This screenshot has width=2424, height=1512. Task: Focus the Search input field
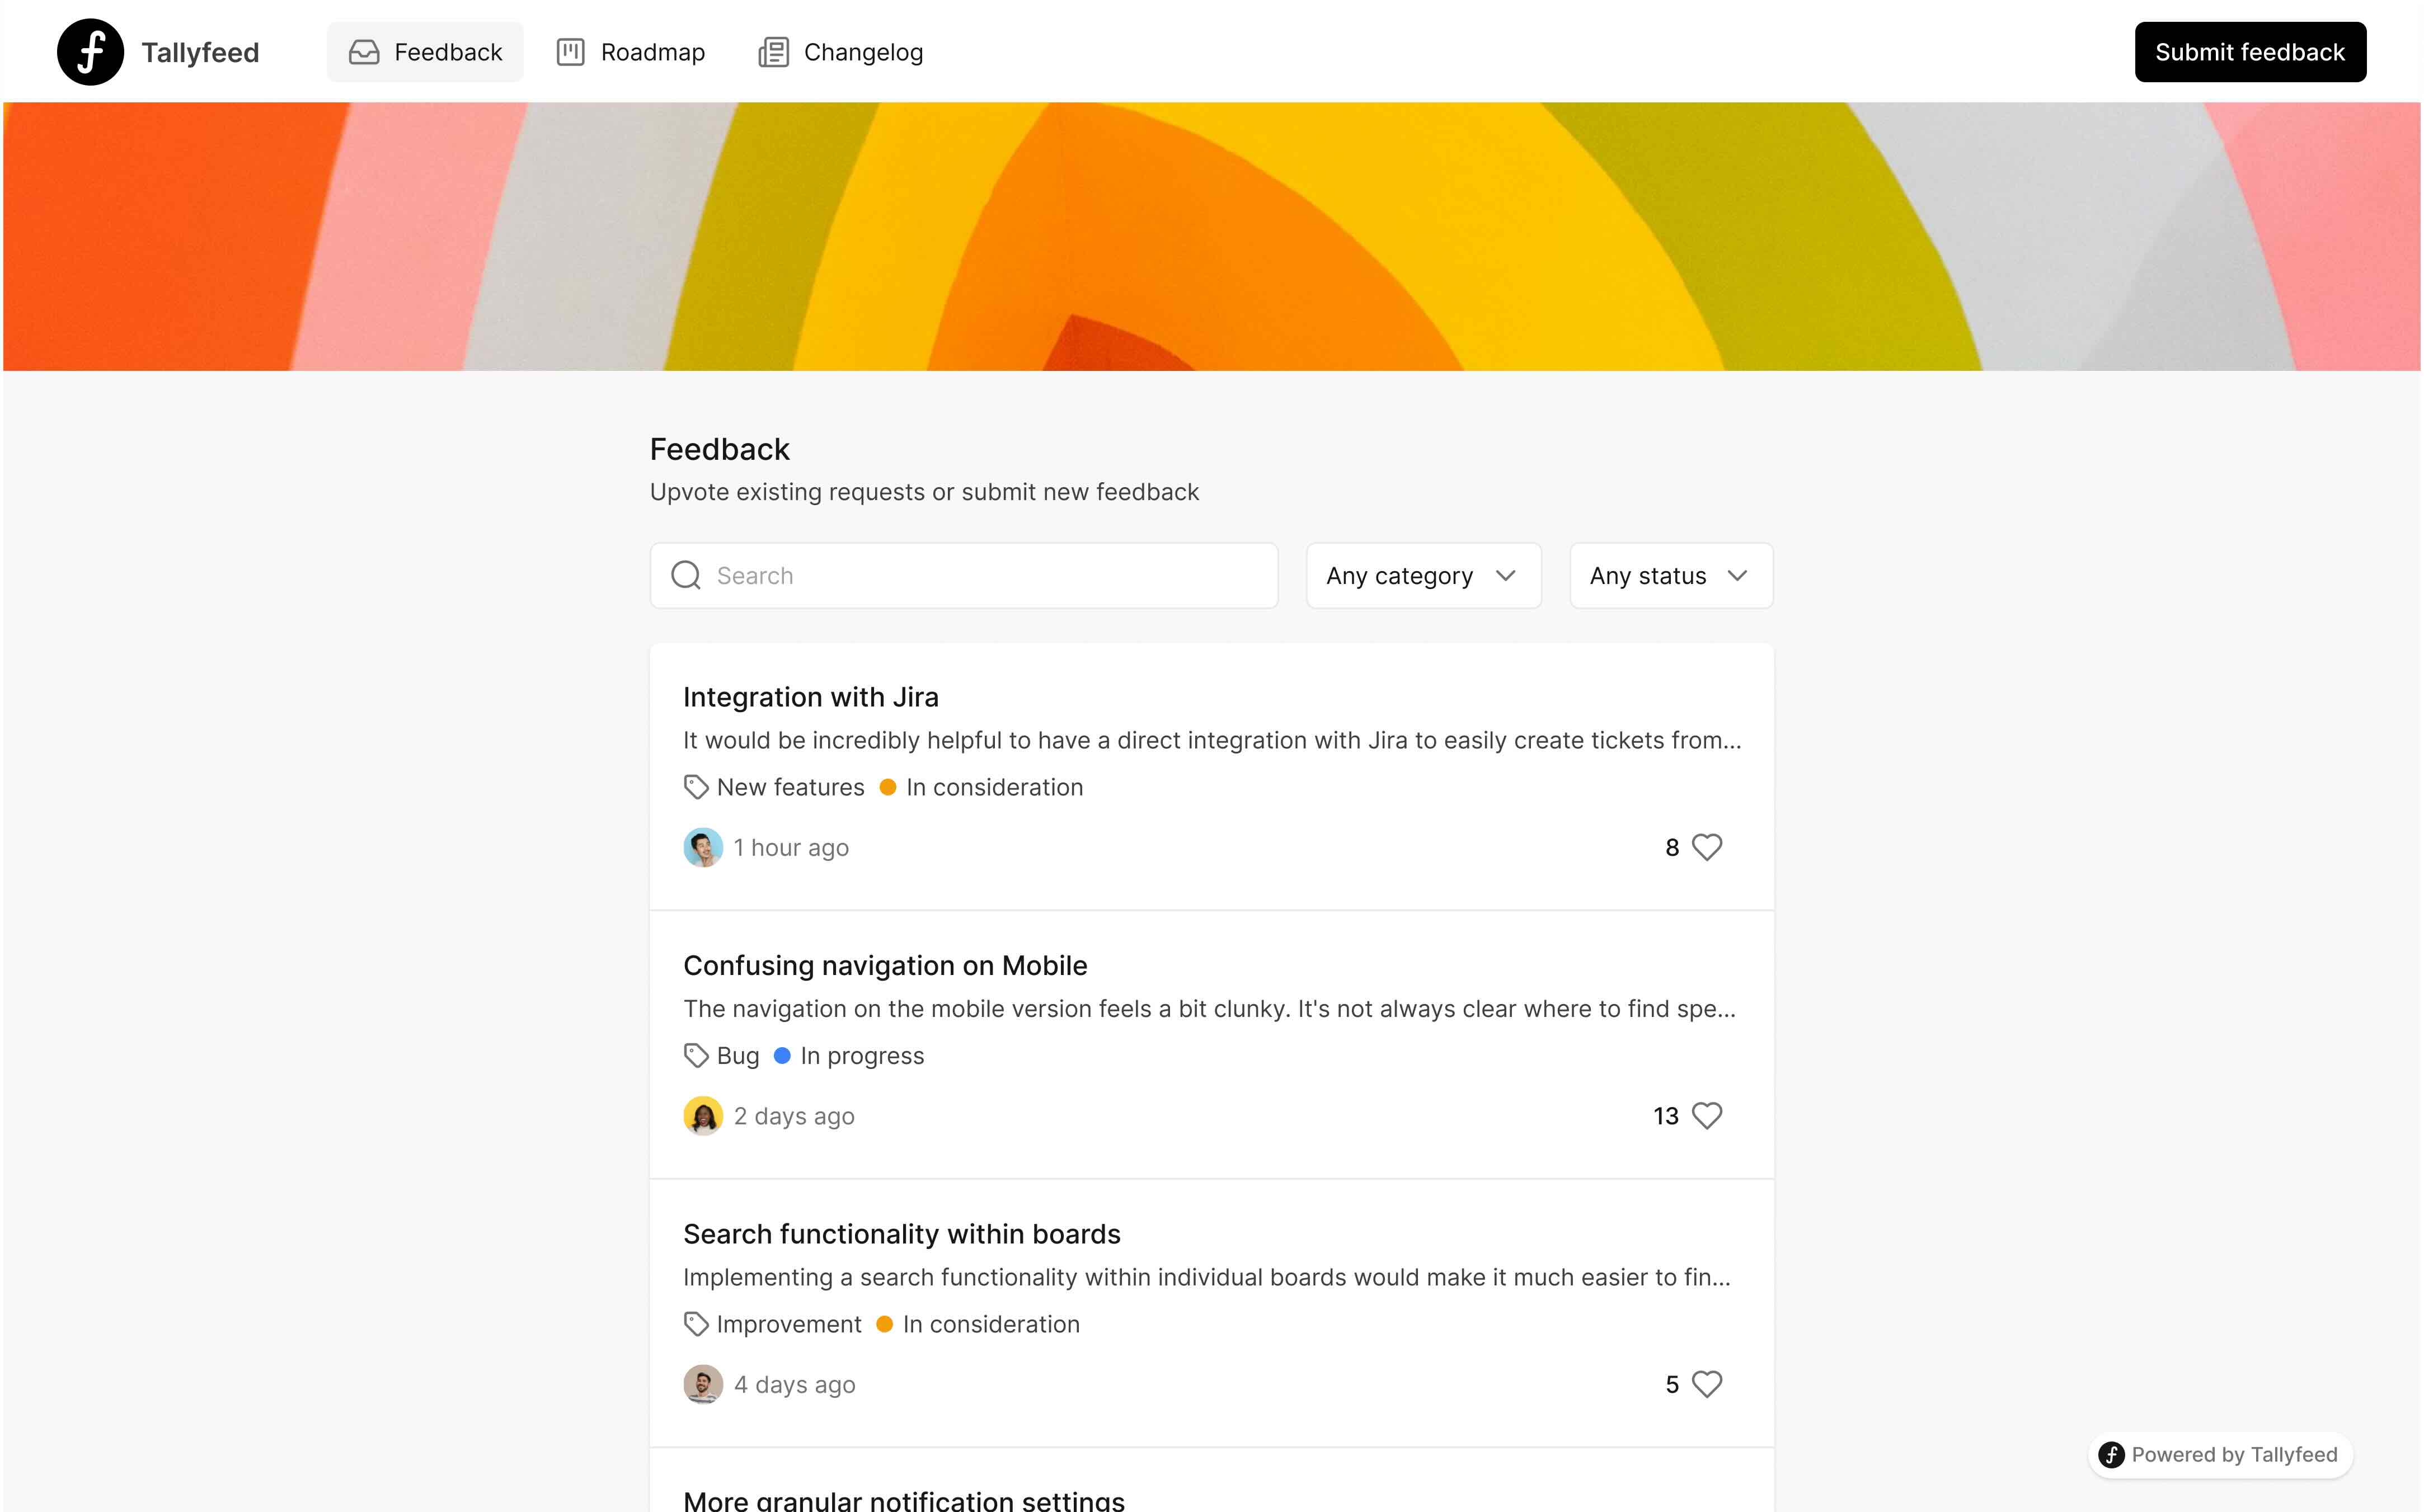pos(964,575)
